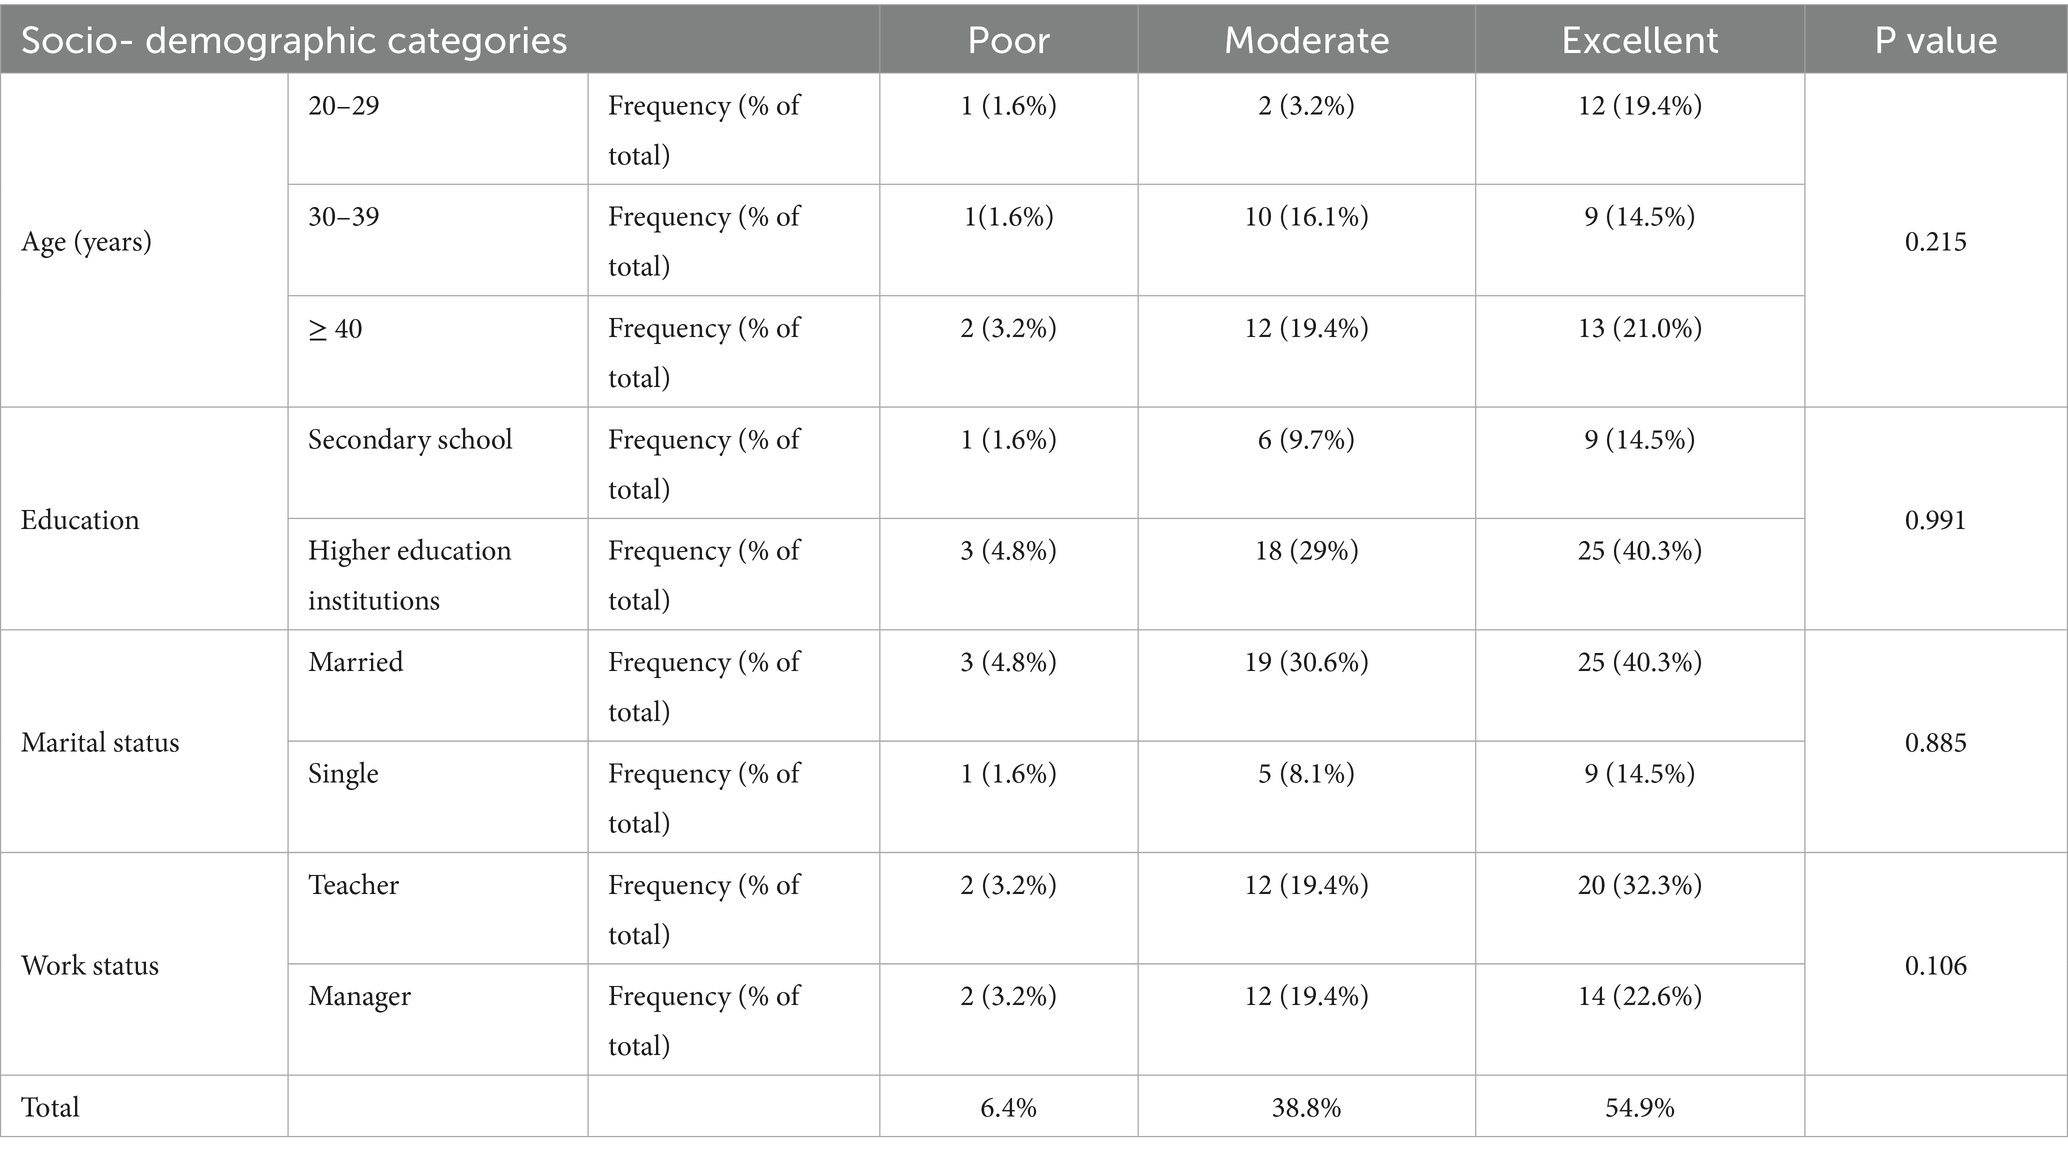Click the "Manager" subcategory cell
2068x1155 pixels.
pos(359,996)
